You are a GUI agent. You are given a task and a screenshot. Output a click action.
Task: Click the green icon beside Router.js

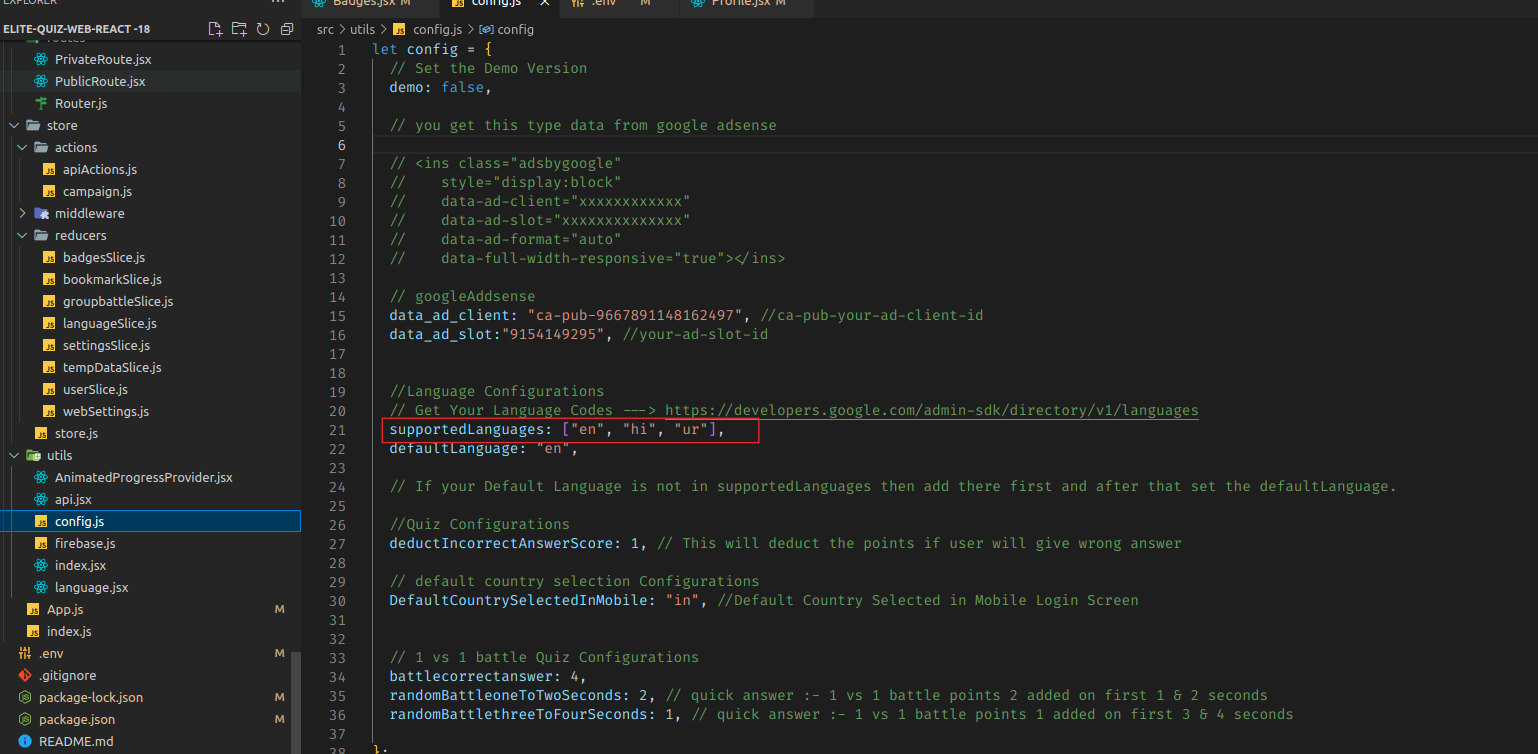pos(41,103)
